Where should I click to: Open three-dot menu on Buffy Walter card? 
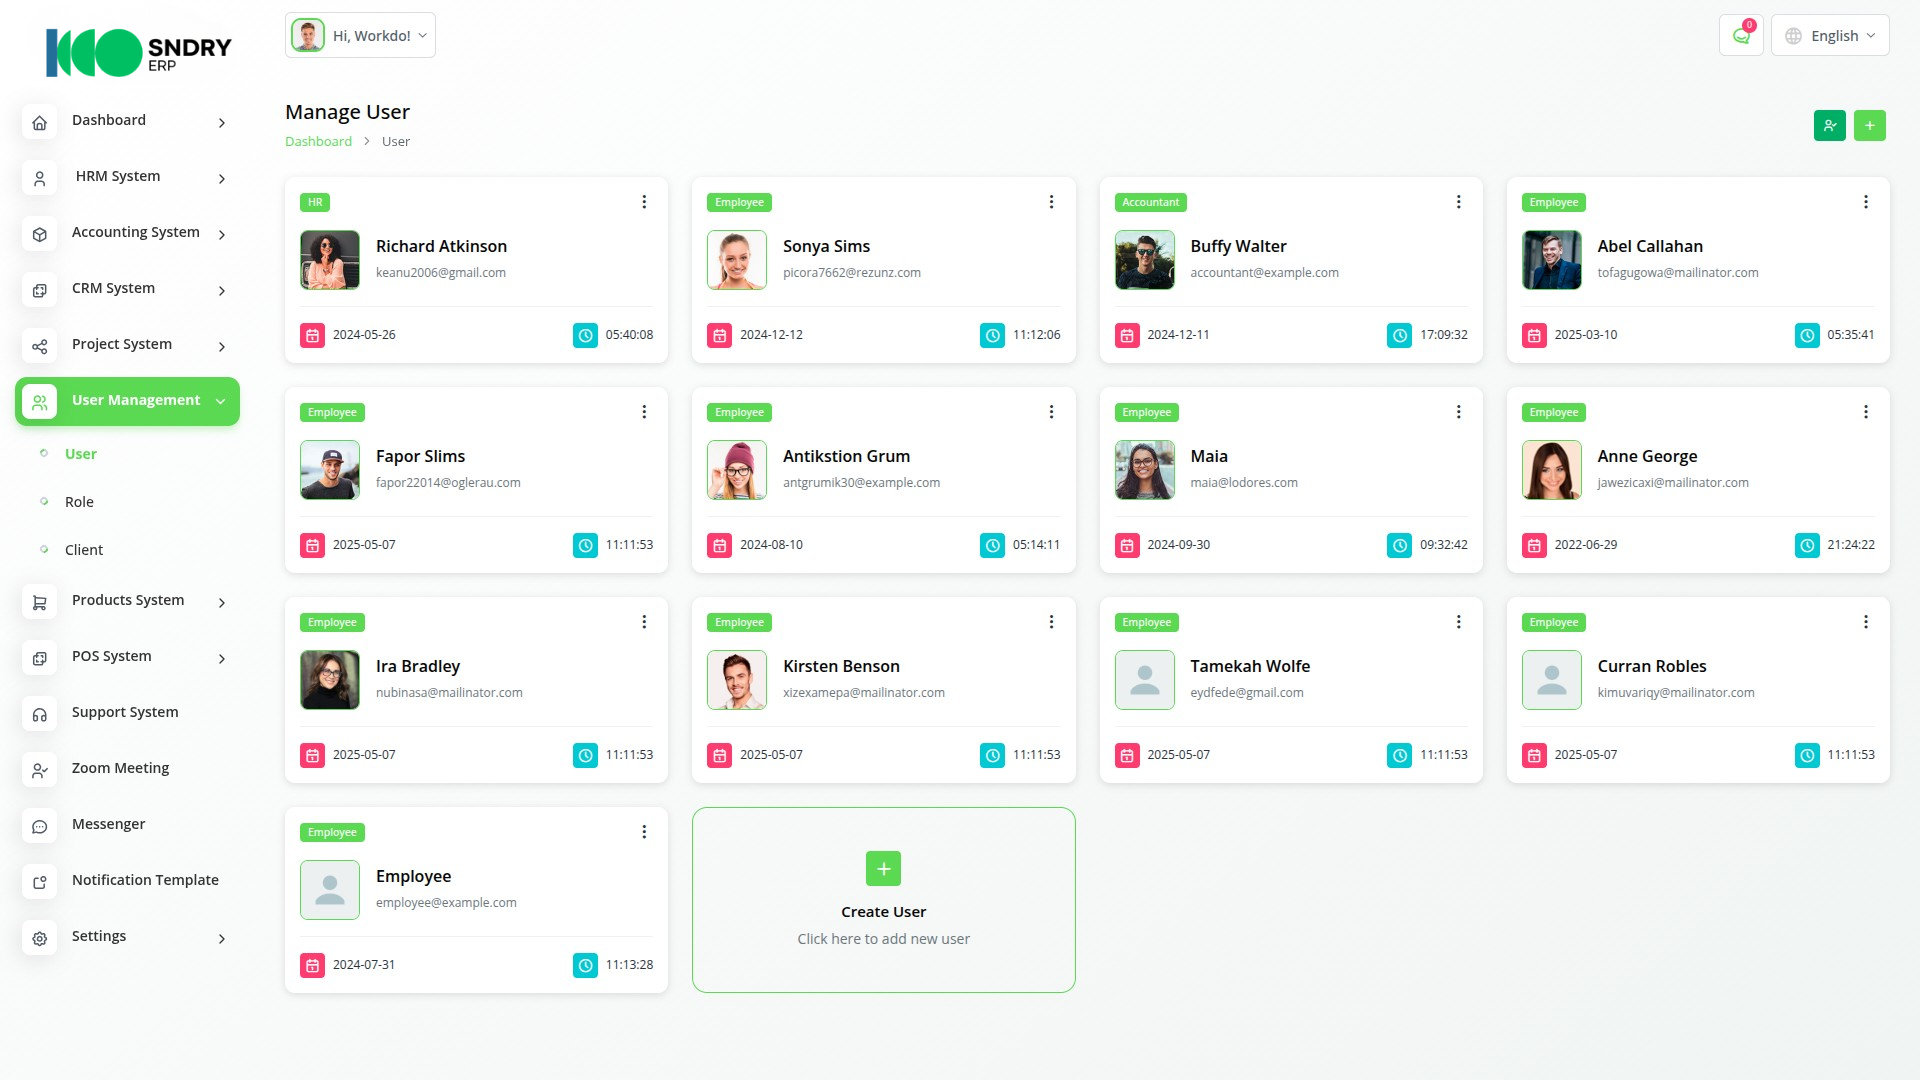point(1458,202)
